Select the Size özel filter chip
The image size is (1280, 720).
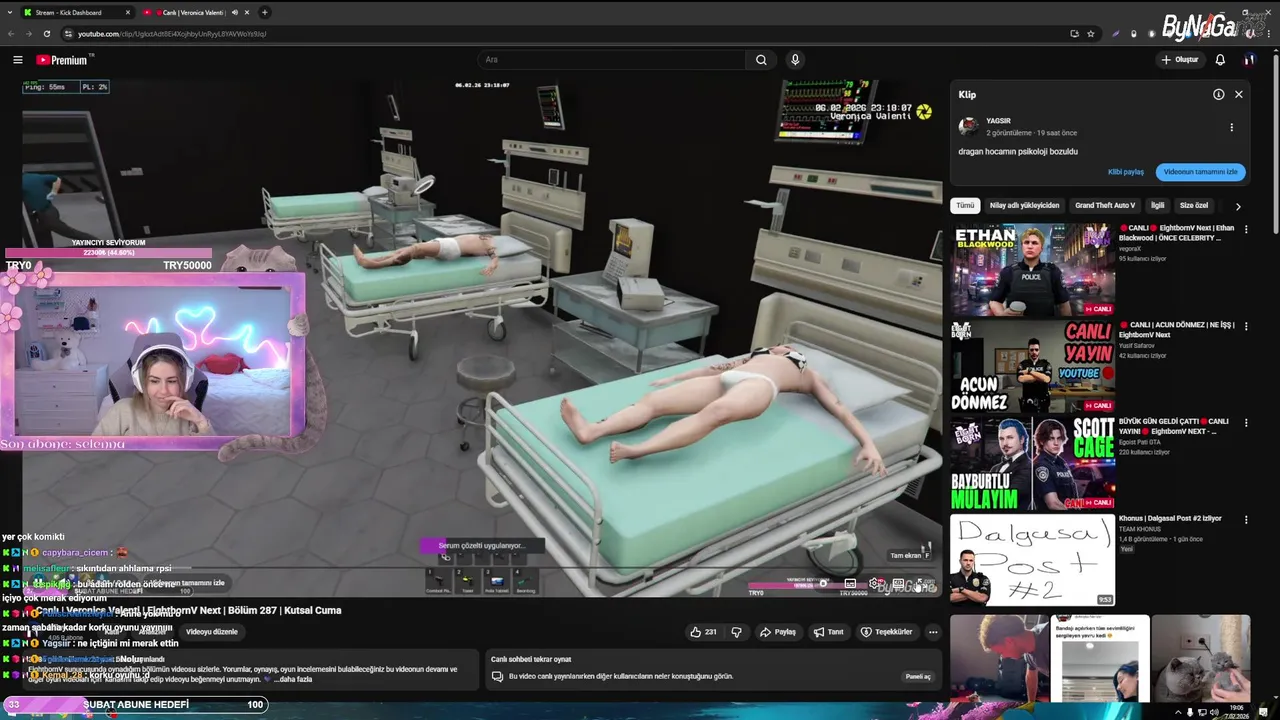coord(1194,205)
